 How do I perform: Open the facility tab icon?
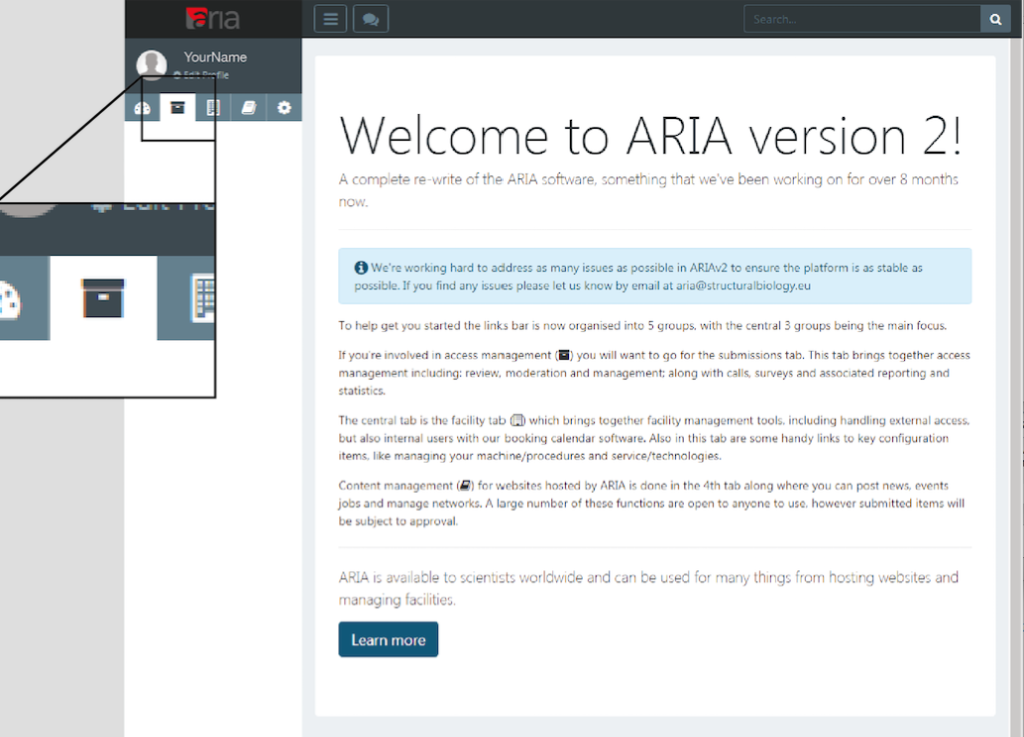pos(213,108)
